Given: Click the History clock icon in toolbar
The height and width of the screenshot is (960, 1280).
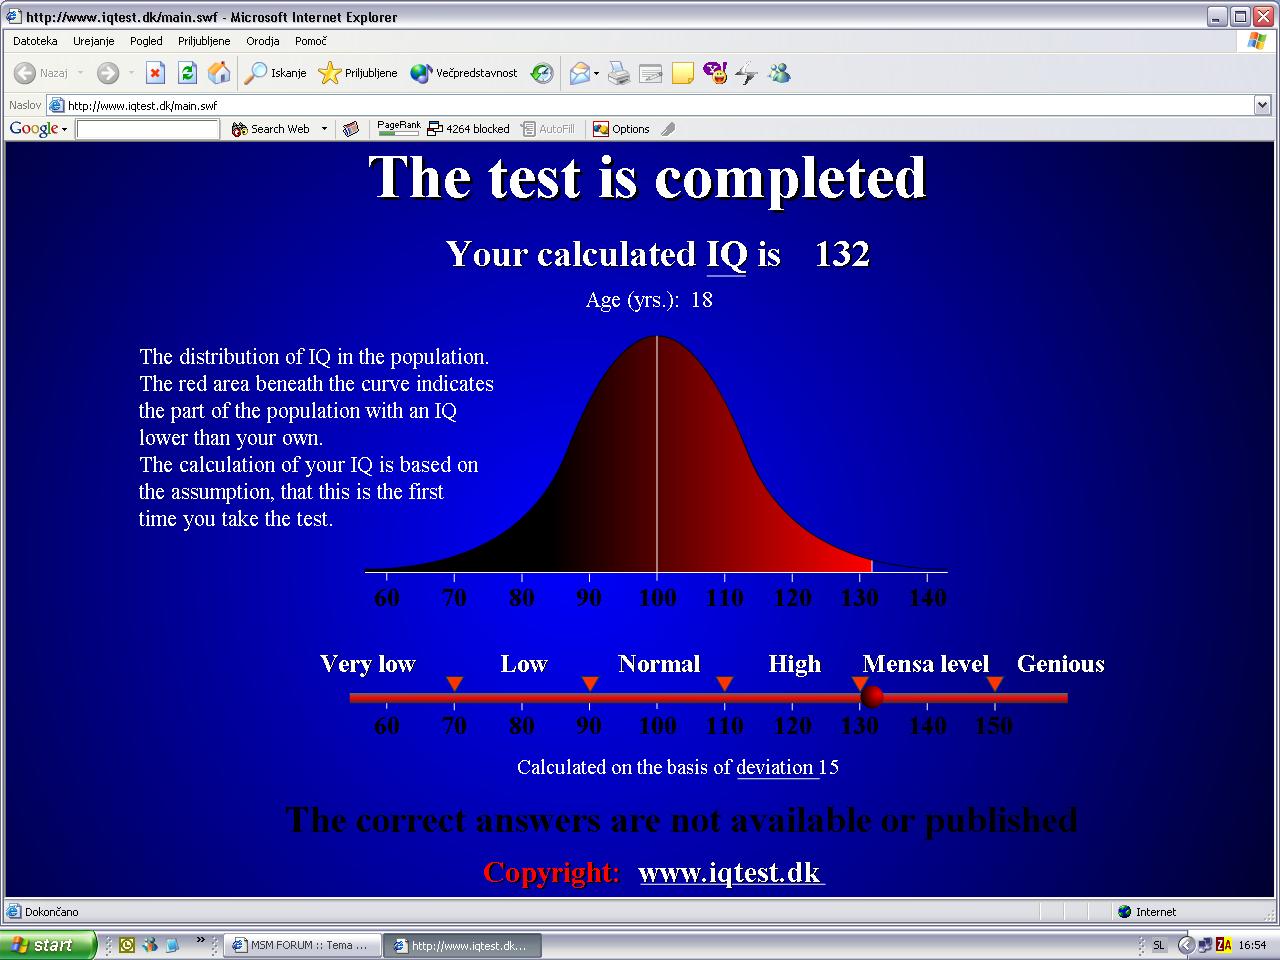Looking at the screenshot, I should [542, 73].
